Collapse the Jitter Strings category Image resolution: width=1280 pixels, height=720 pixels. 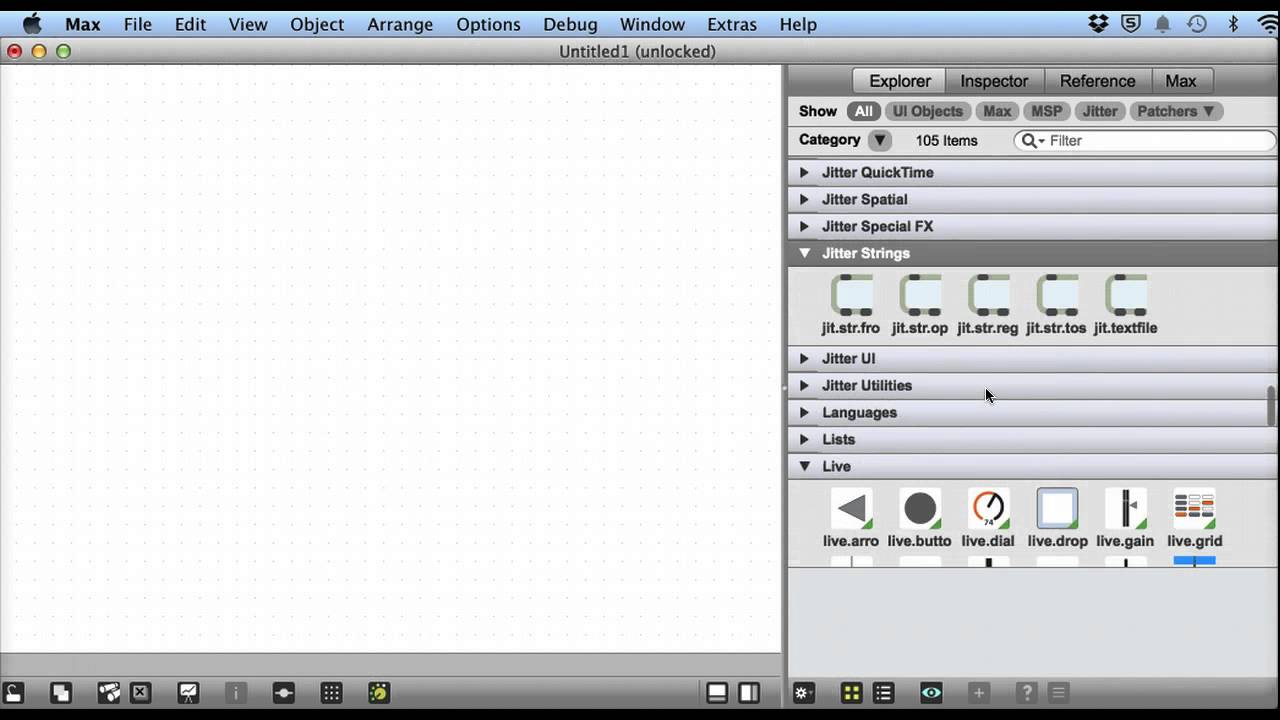coord(804,253)
